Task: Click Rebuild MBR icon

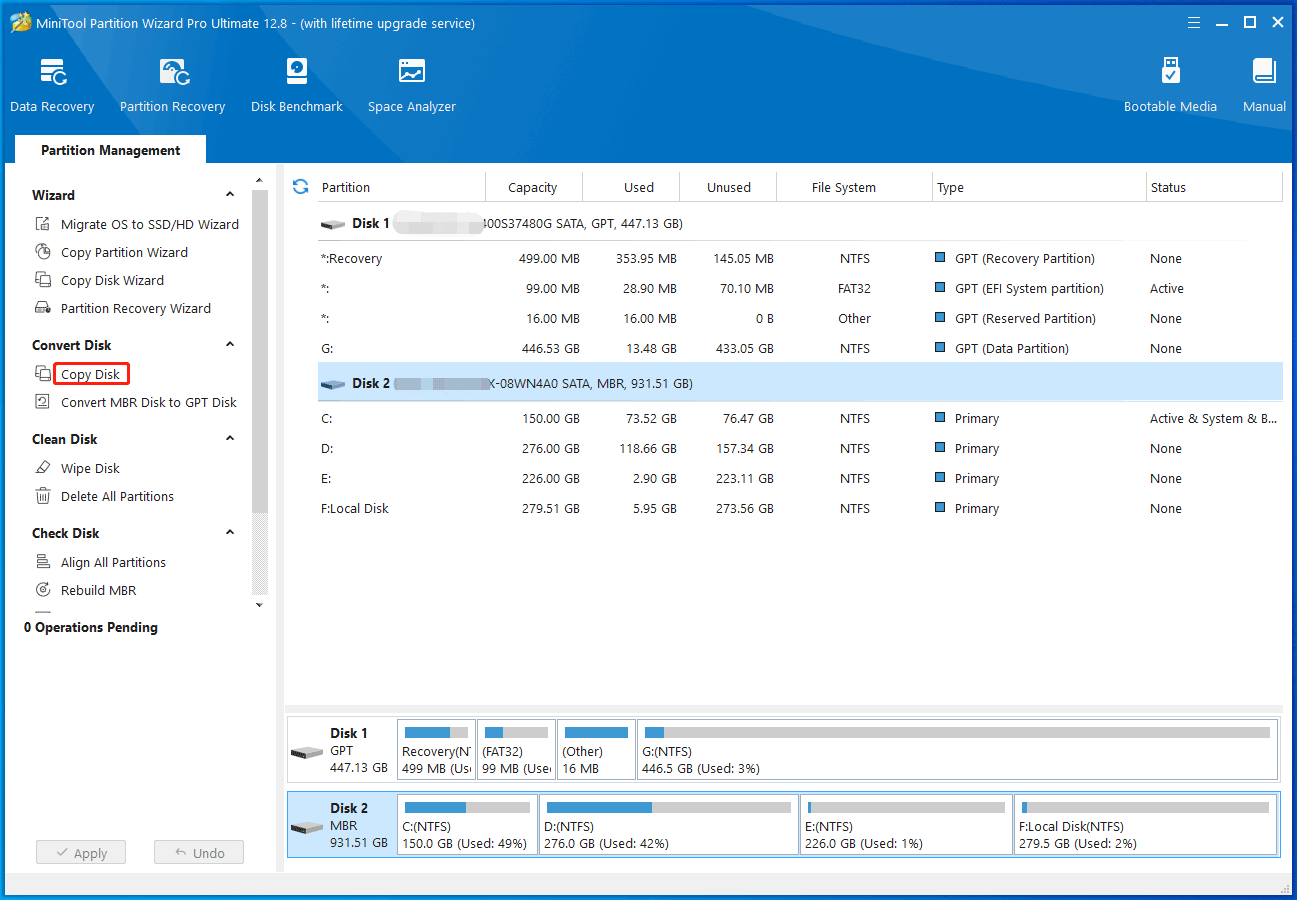Action: click(43, 590)
